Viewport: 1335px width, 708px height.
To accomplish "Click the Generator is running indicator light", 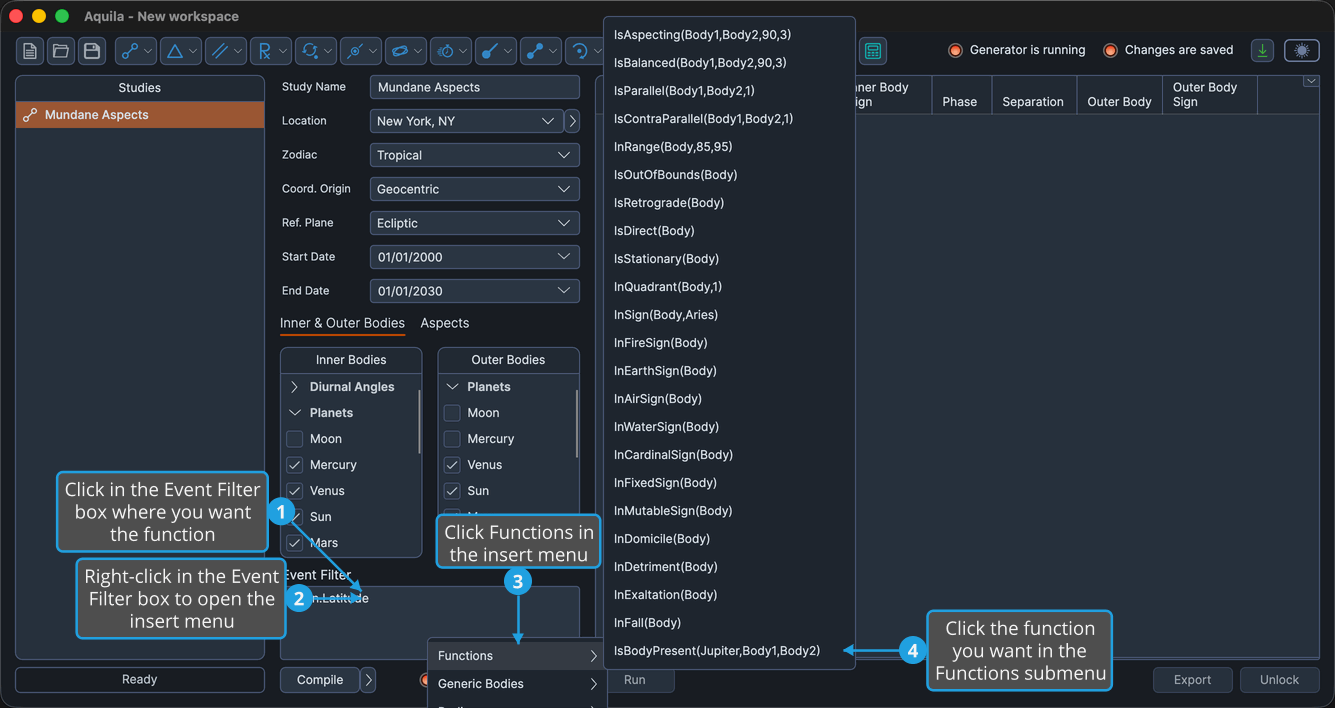I will point(955,50).
